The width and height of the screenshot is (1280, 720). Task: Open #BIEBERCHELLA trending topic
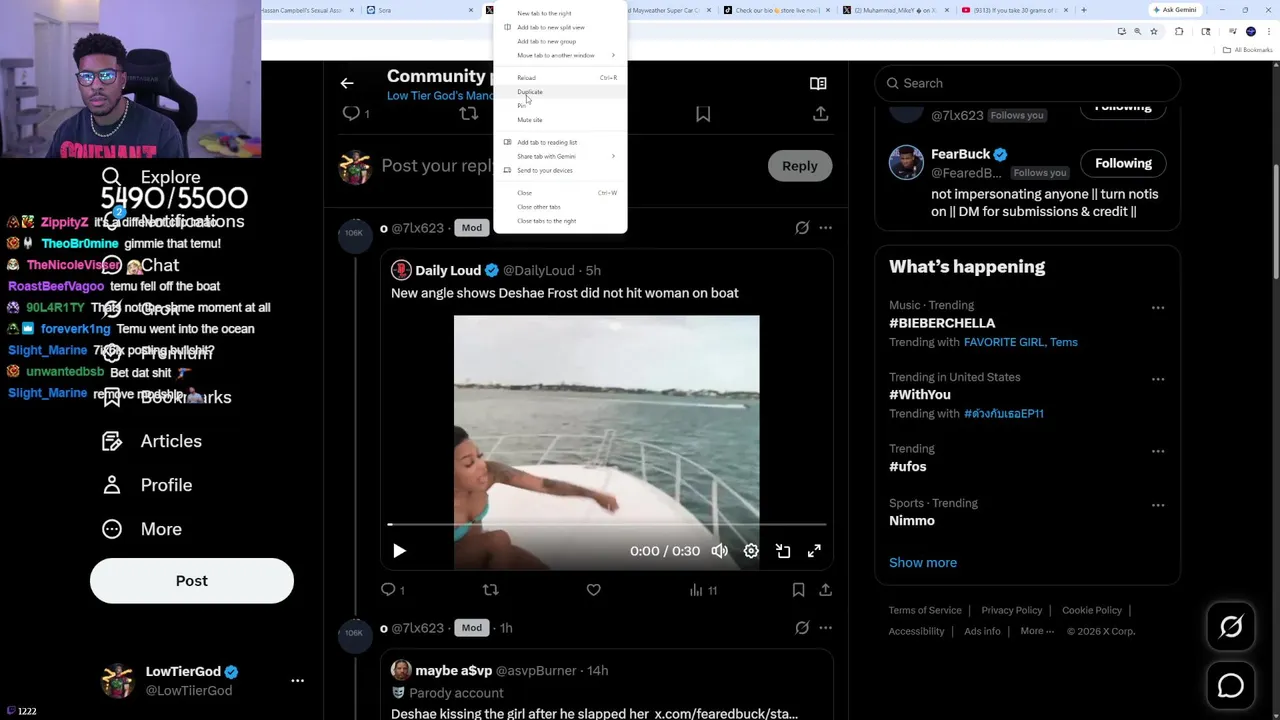[x=942, y=323]
